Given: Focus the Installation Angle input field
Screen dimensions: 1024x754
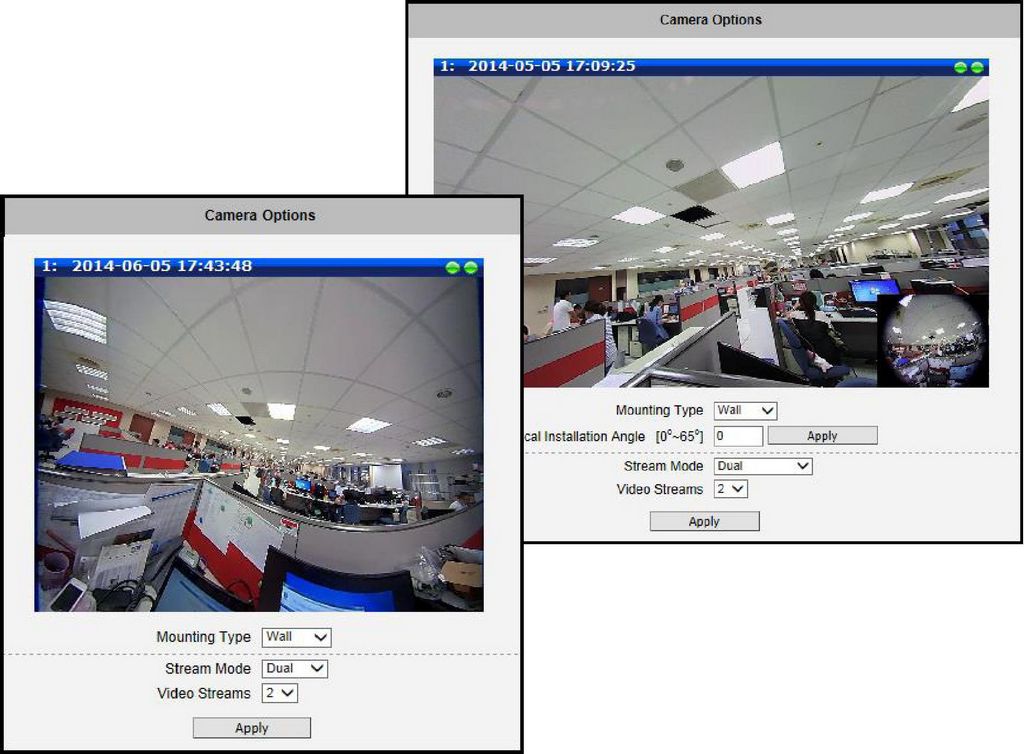Looking at the screenshot, I should coord(738,436).
